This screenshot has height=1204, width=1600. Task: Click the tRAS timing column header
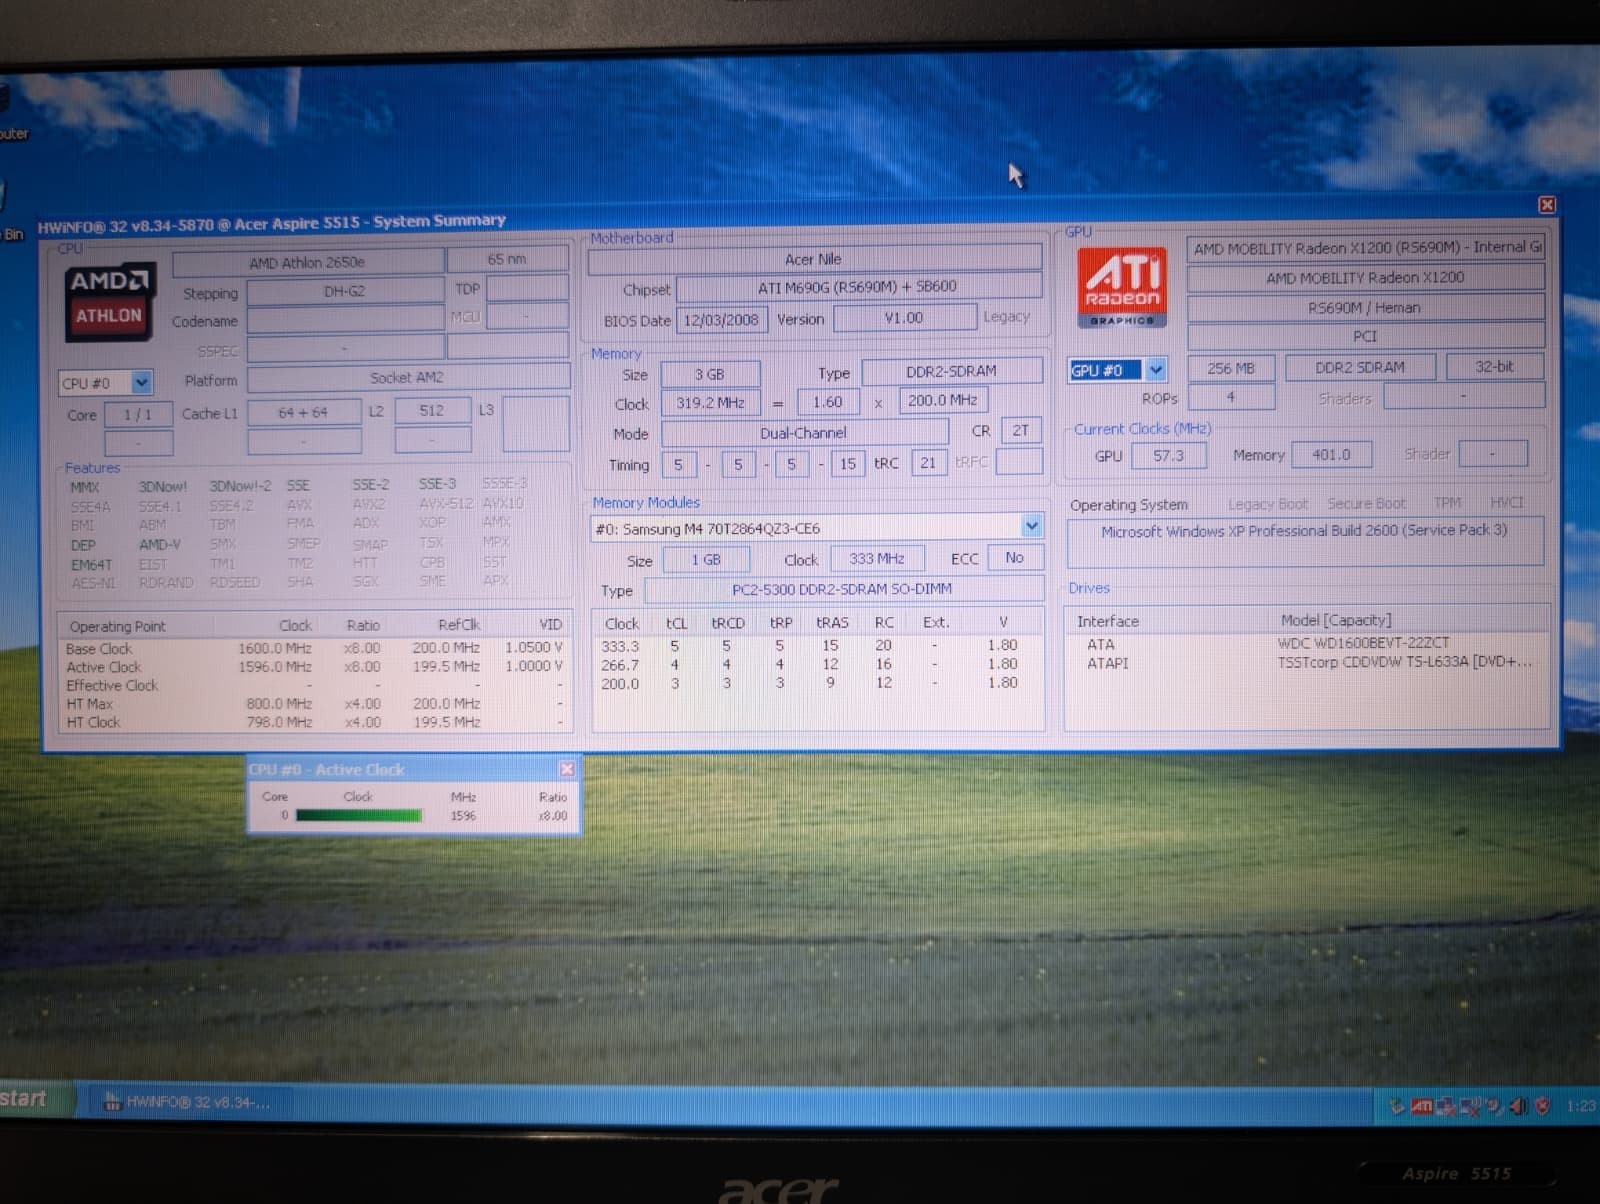832,622
